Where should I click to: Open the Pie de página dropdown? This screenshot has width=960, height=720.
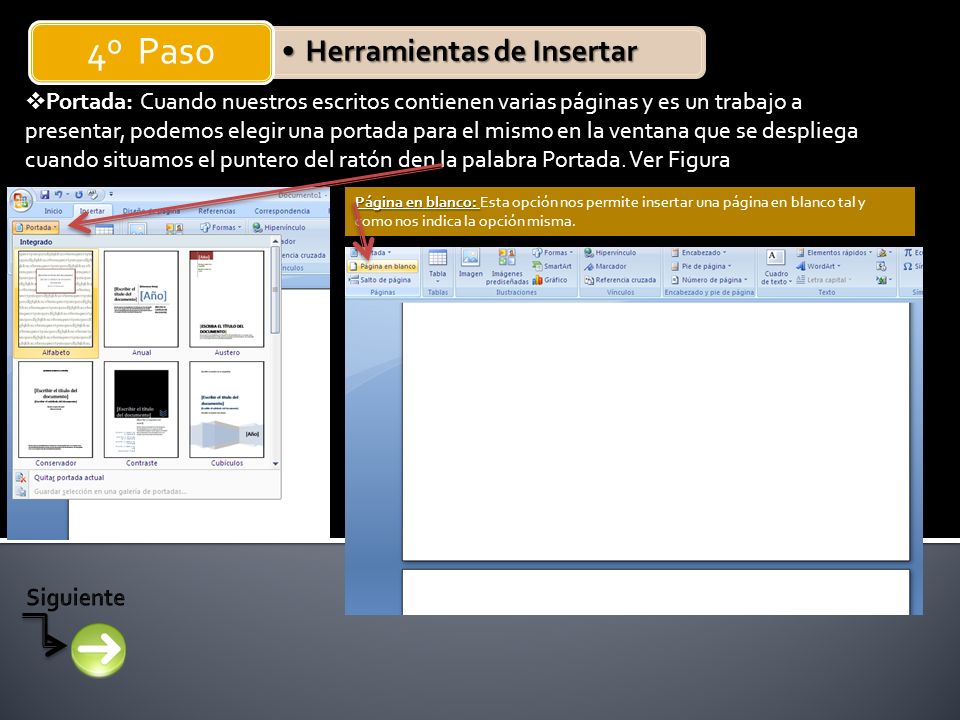[701, 266]
